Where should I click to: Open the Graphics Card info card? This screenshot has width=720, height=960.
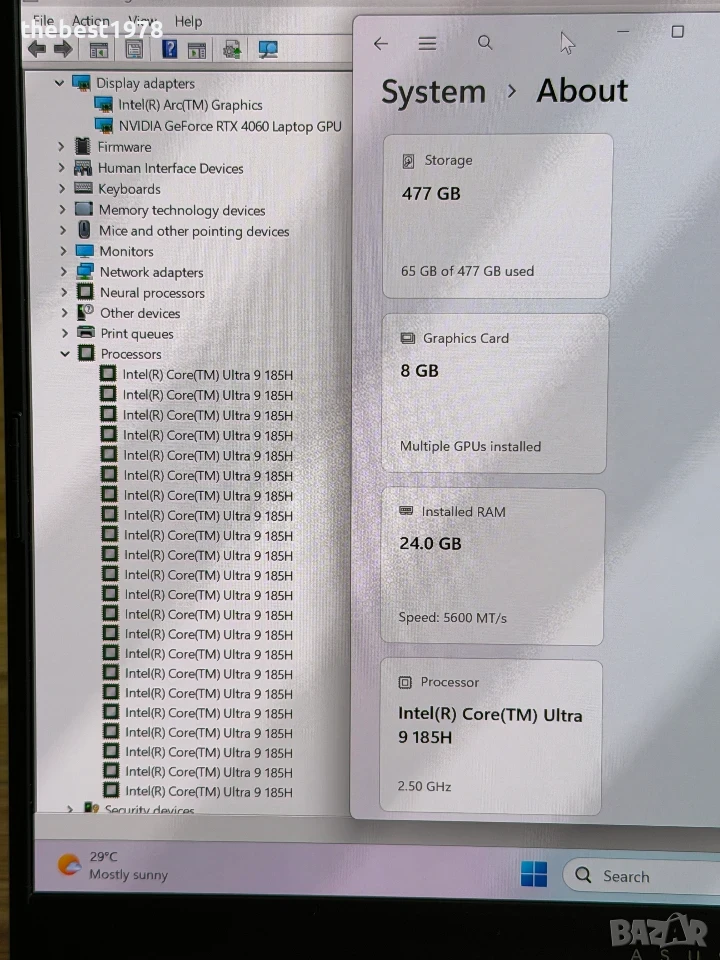495,393
